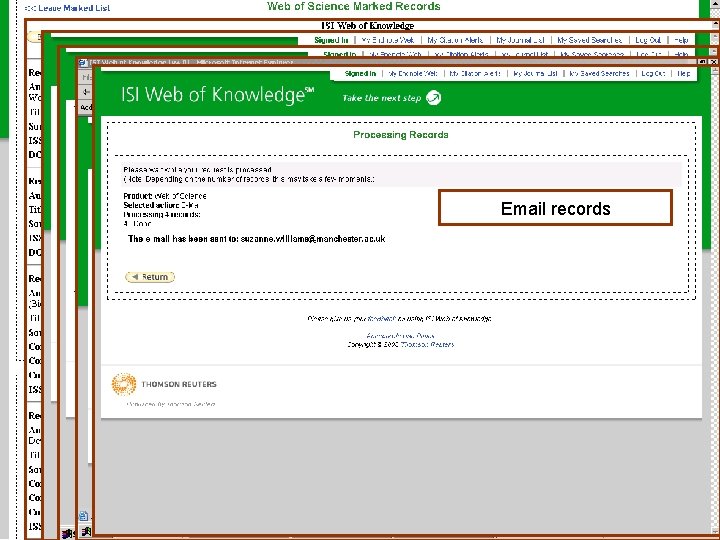Close the Internet Explorer window

[x=713, y=62]
